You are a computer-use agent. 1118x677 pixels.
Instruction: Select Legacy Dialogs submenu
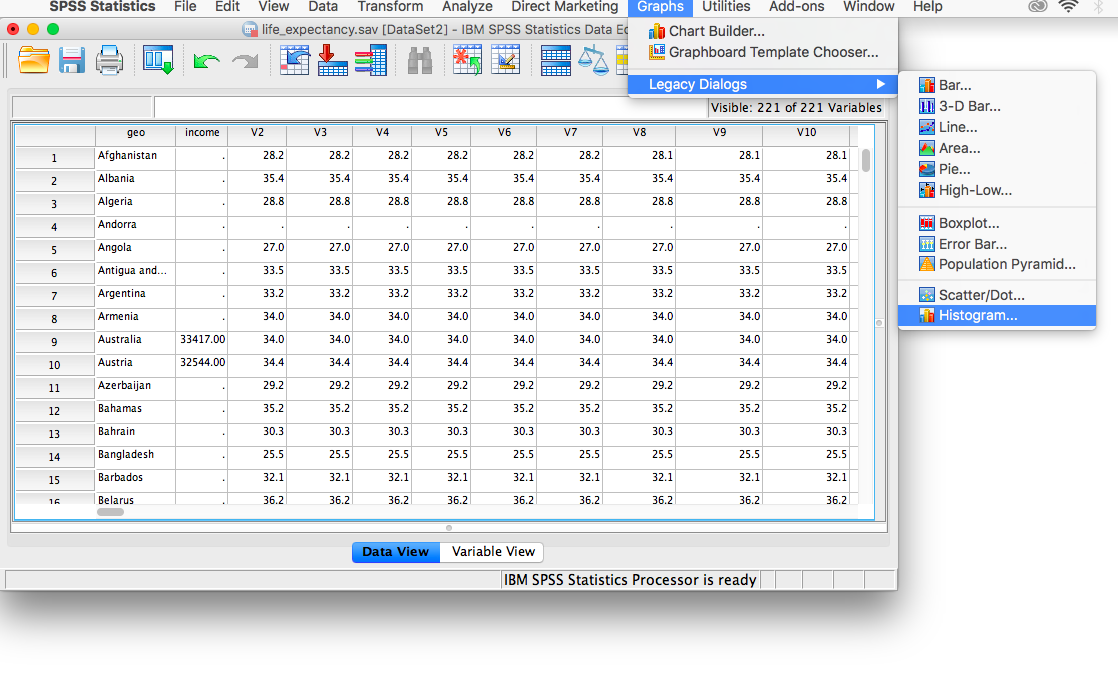tap(762, 84)
